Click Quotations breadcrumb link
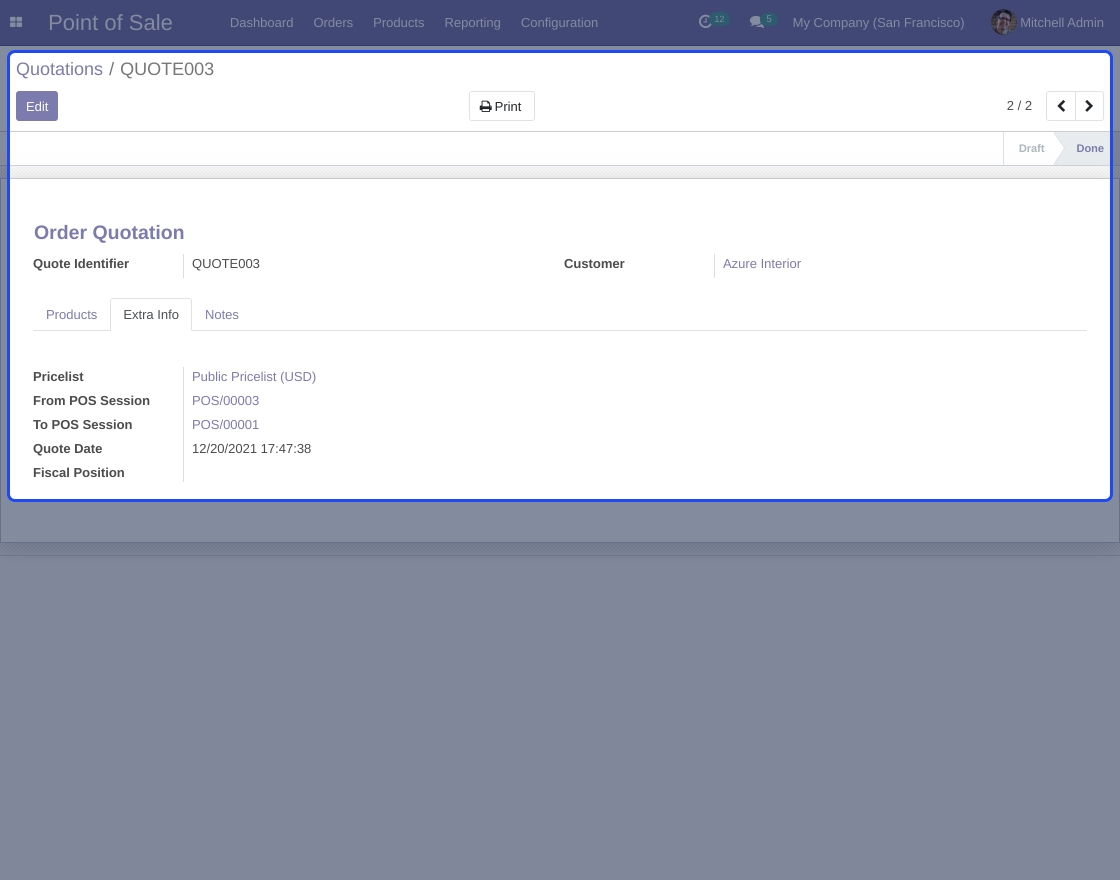Image resolution: width=1120 pixels, height=880 pixels. coord(59,69)
